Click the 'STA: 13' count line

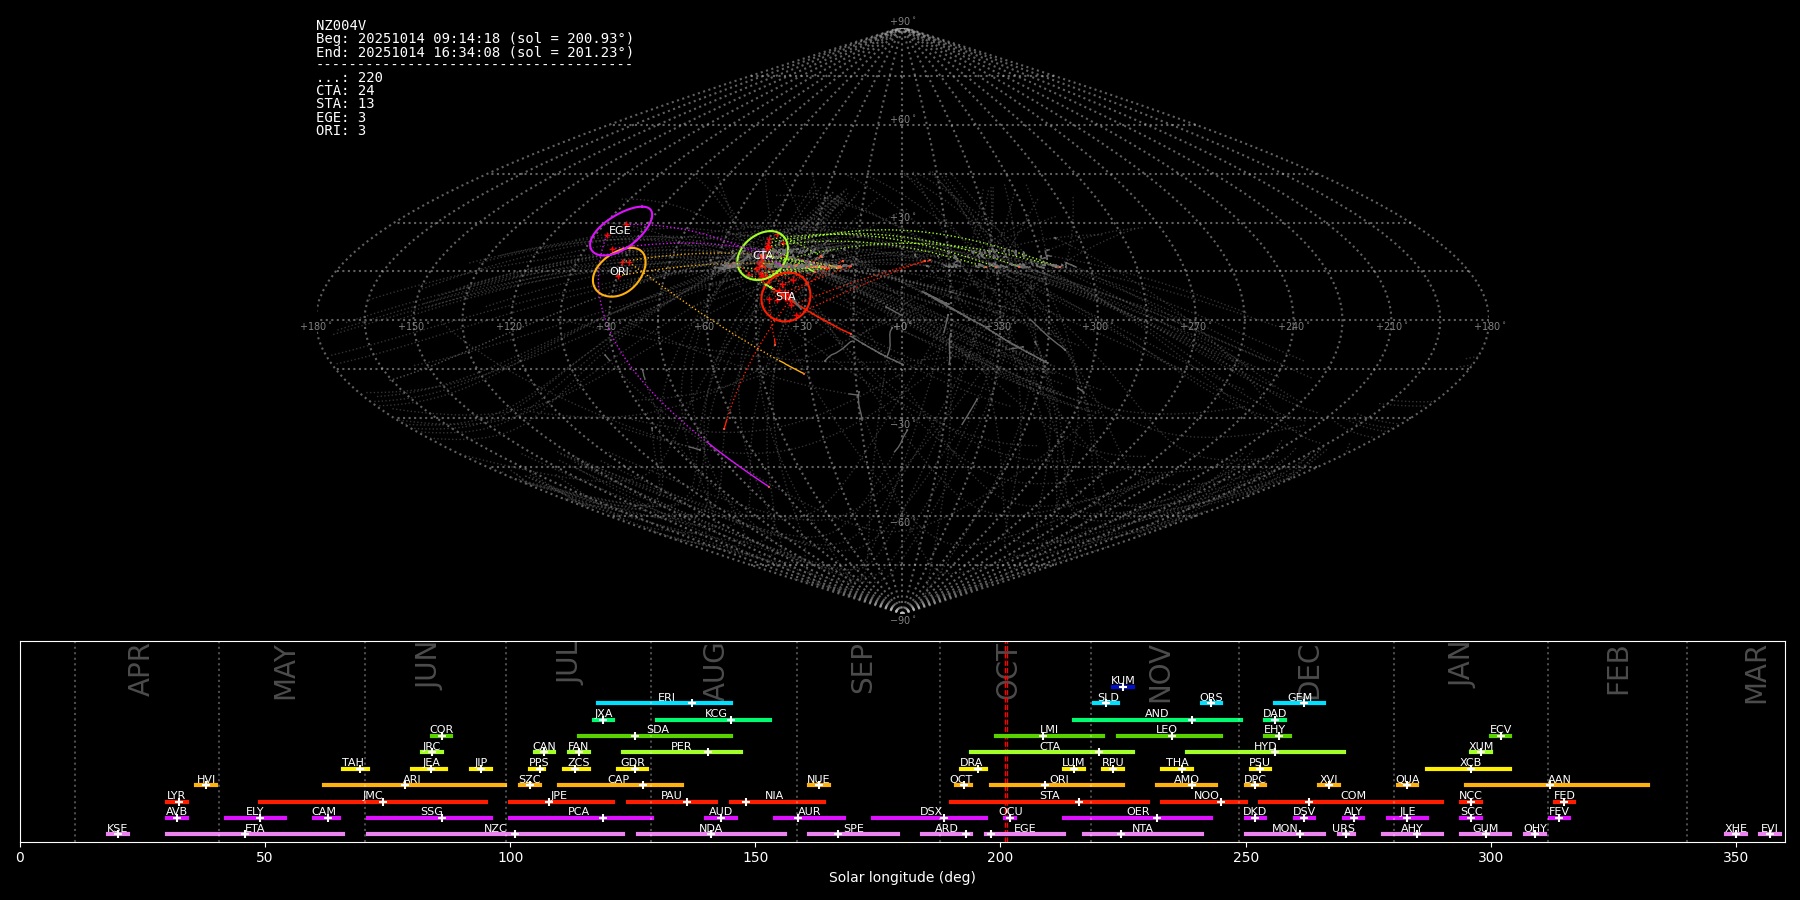[x=345, y=104]
